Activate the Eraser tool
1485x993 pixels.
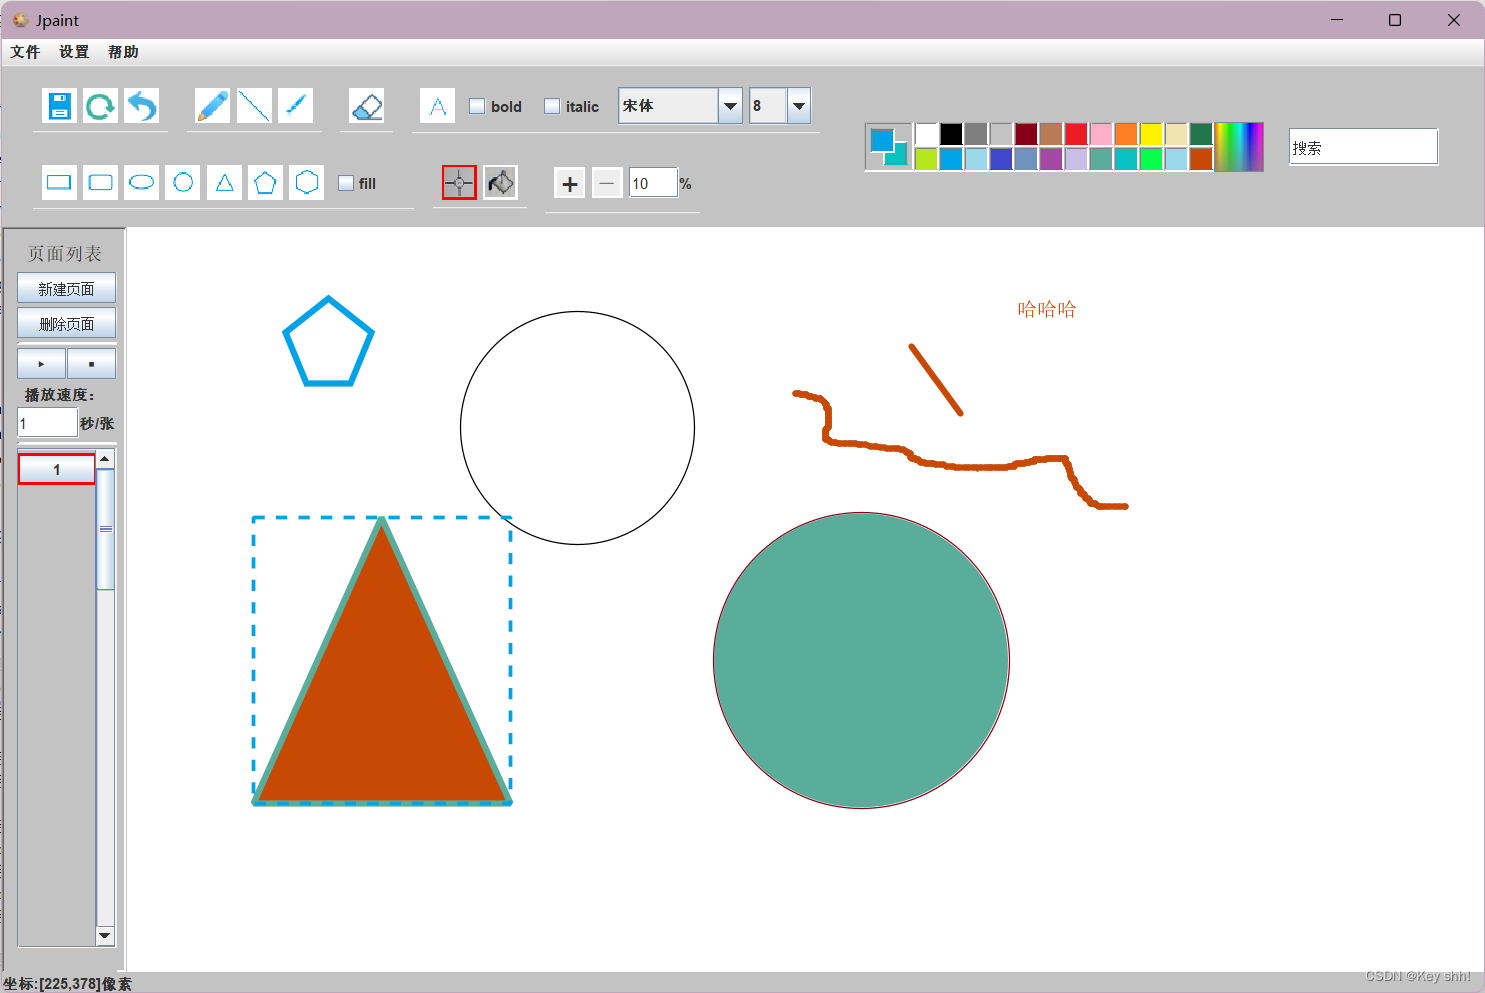click(x=366, y=105)
